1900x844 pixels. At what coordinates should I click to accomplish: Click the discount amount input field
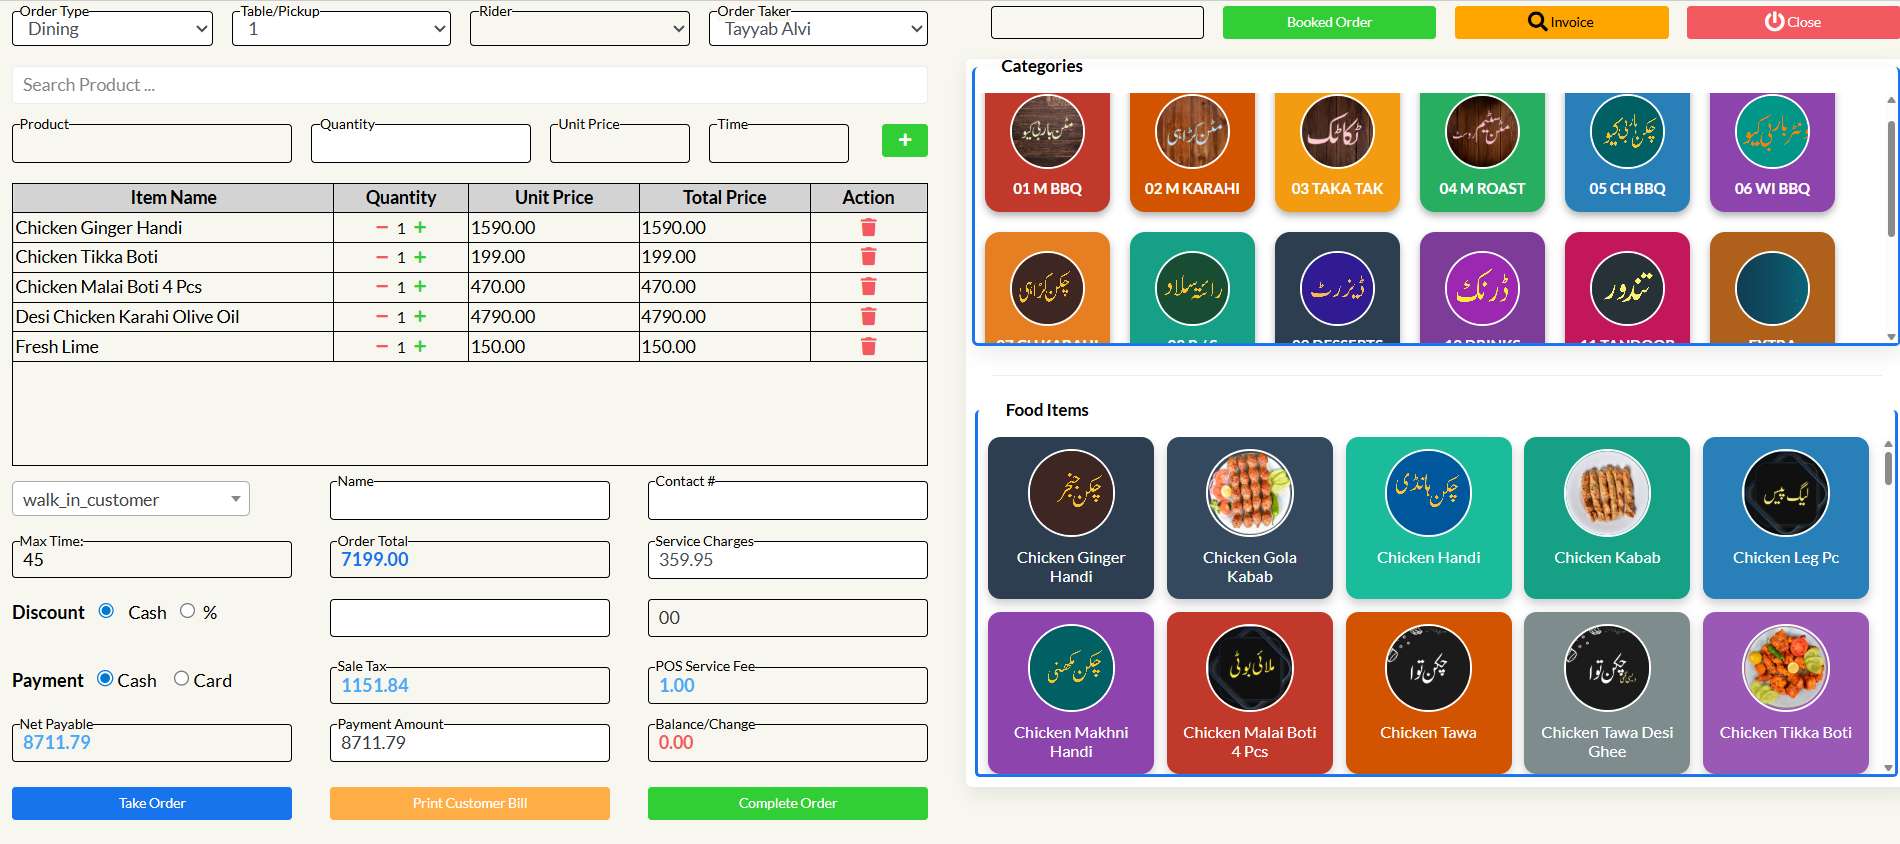(x=470, y=618)
